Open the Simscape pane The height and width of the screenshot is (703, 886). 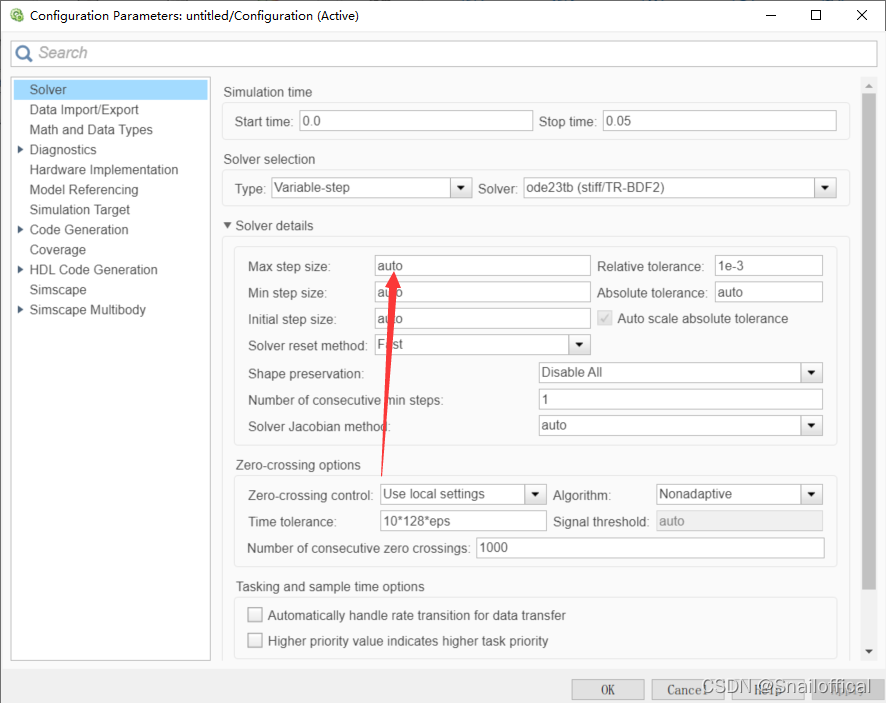[58, 290]
